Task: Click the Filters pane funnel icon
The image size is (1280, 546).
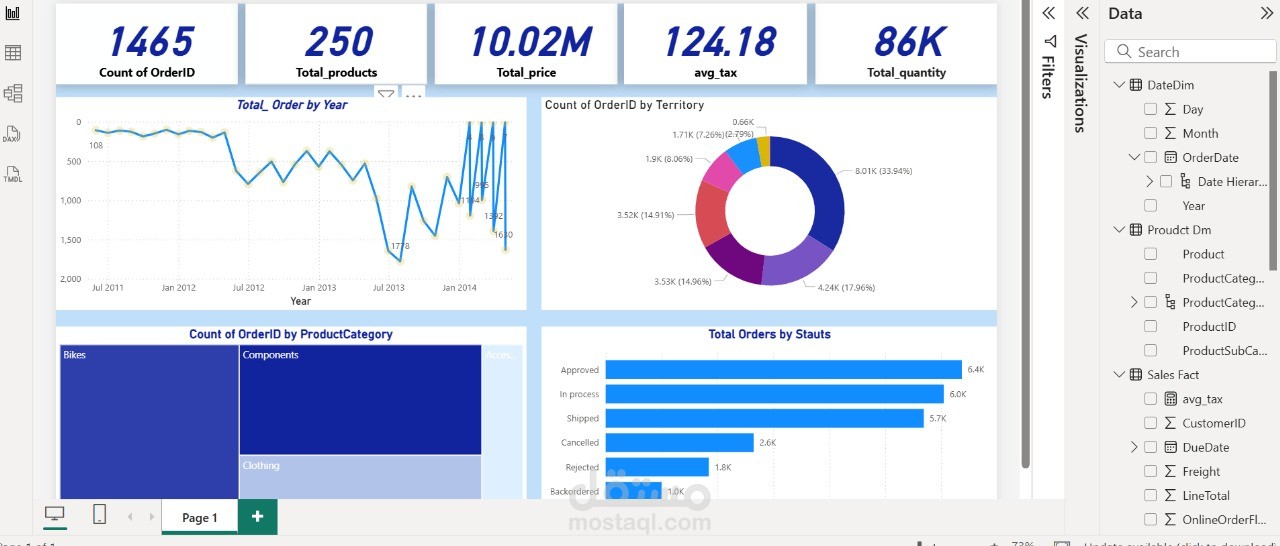Action: pos(1050,41)
